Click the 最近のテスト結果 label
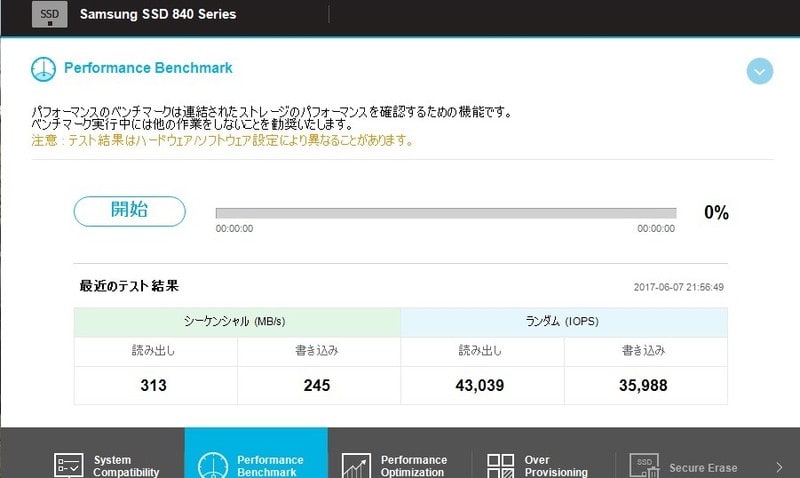 point(129,286)
